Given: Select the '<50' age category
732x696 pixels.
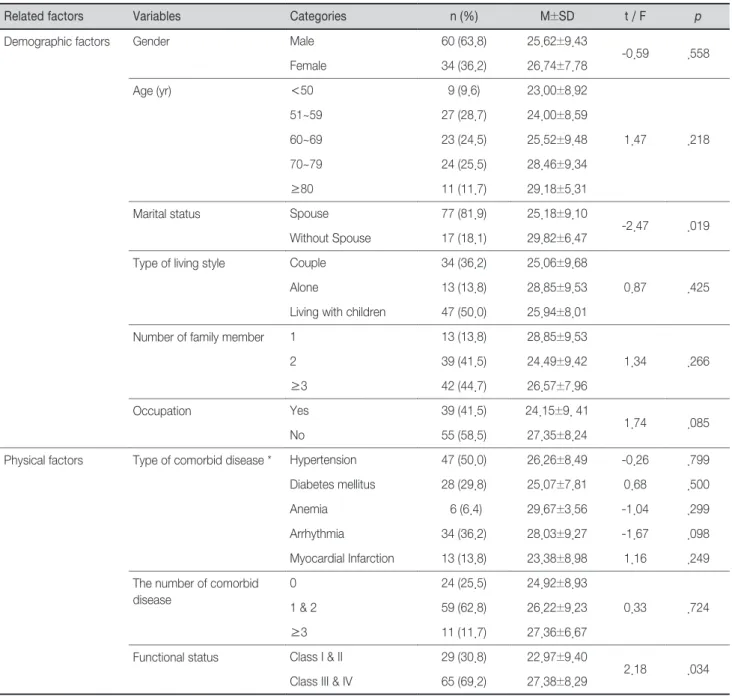Looking at the screenshot, I should (302, 91).
